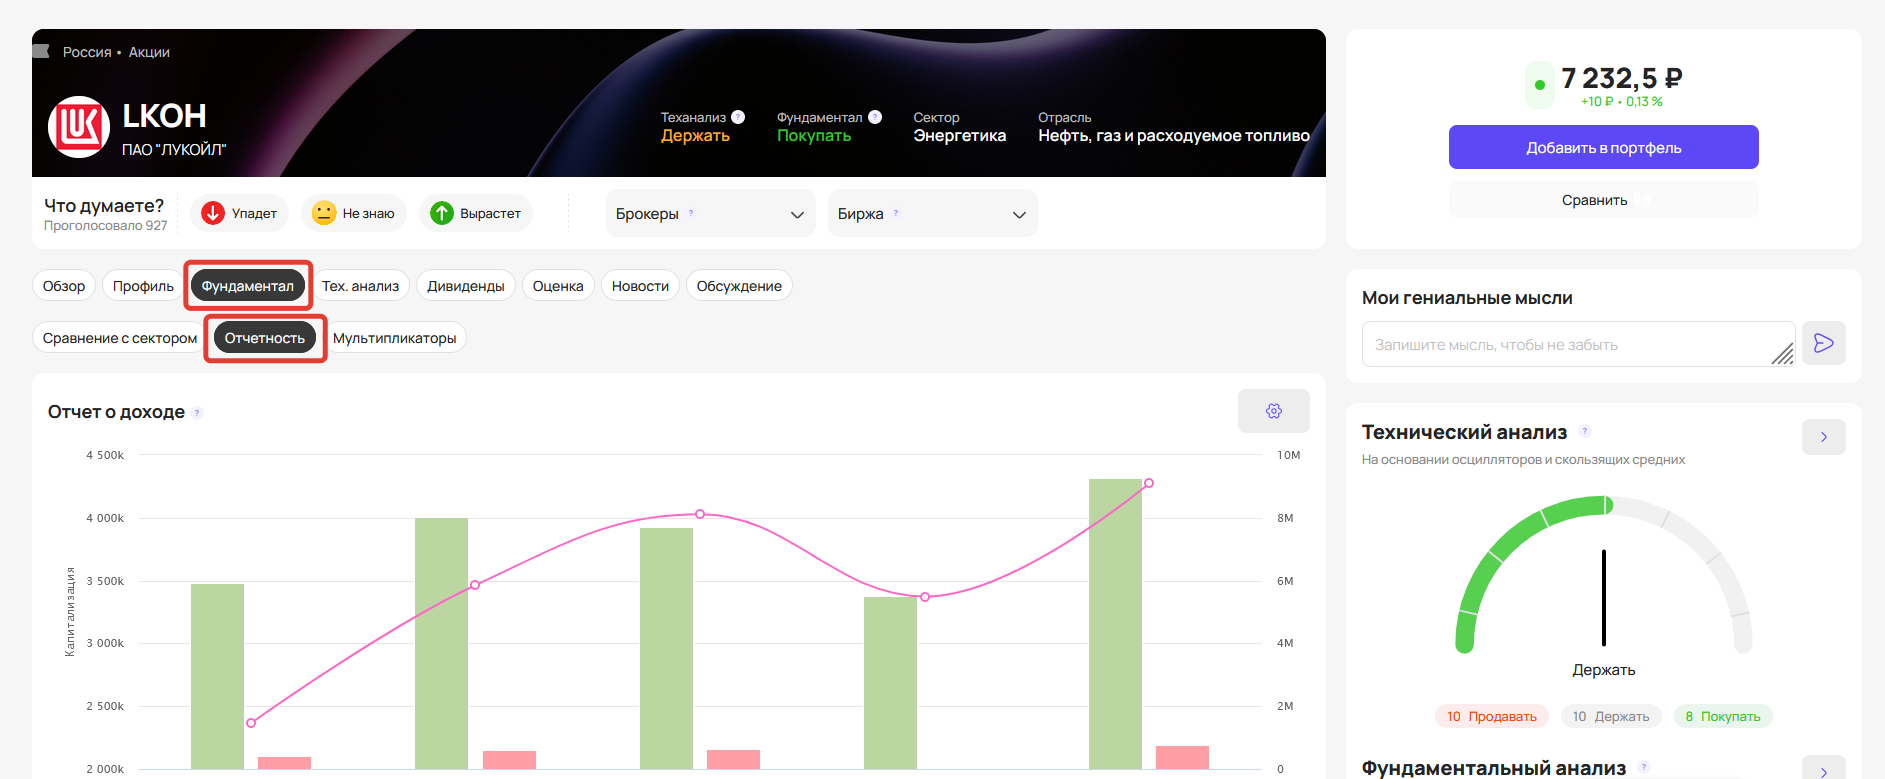The height and width of the screenshot is (779, 1885).
Task: Expand the Брокеры dropdown
Action: click(x=710, y=214)
